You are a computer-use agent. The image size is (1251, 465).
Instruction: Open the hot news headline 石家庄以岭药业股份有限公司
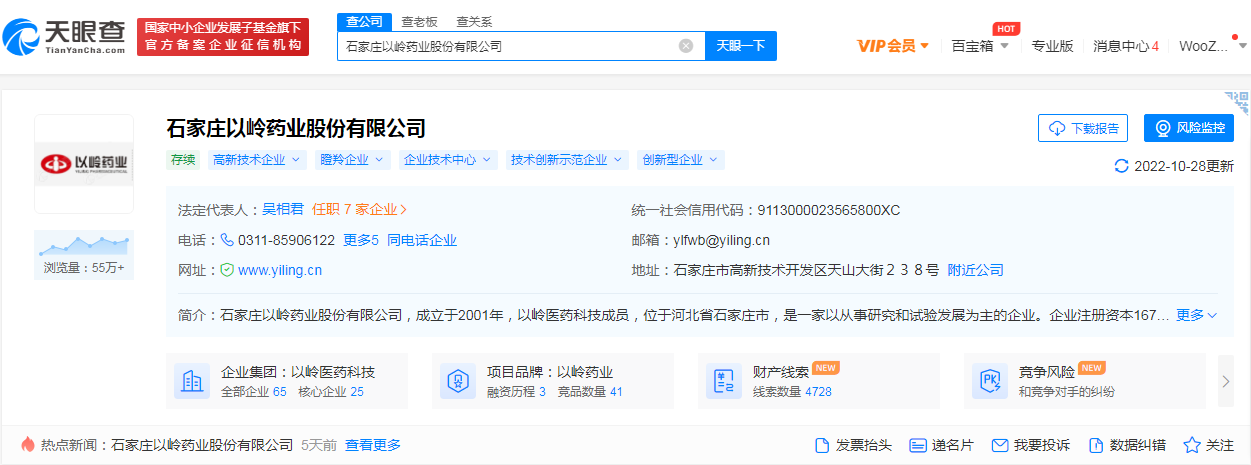pos(202,445)
